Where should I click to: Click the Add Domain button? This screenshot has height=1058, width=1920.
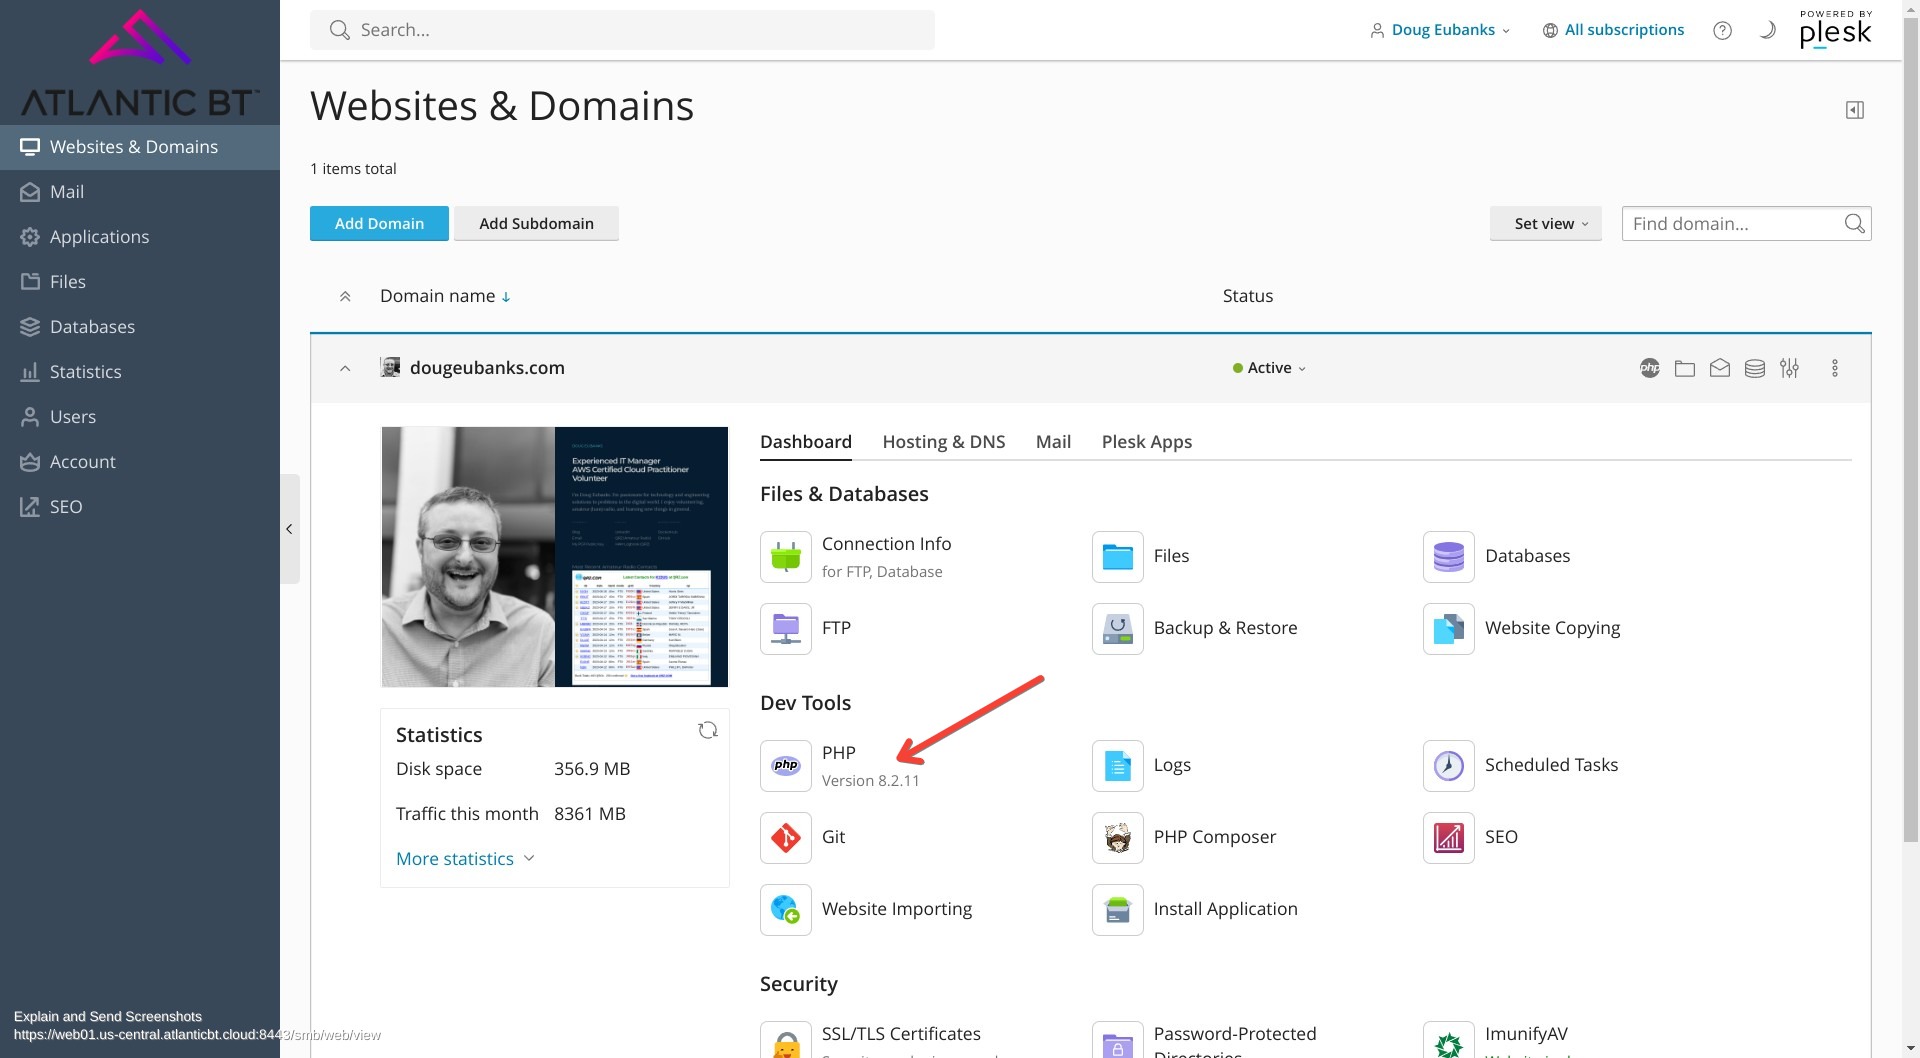click(379, 224)
